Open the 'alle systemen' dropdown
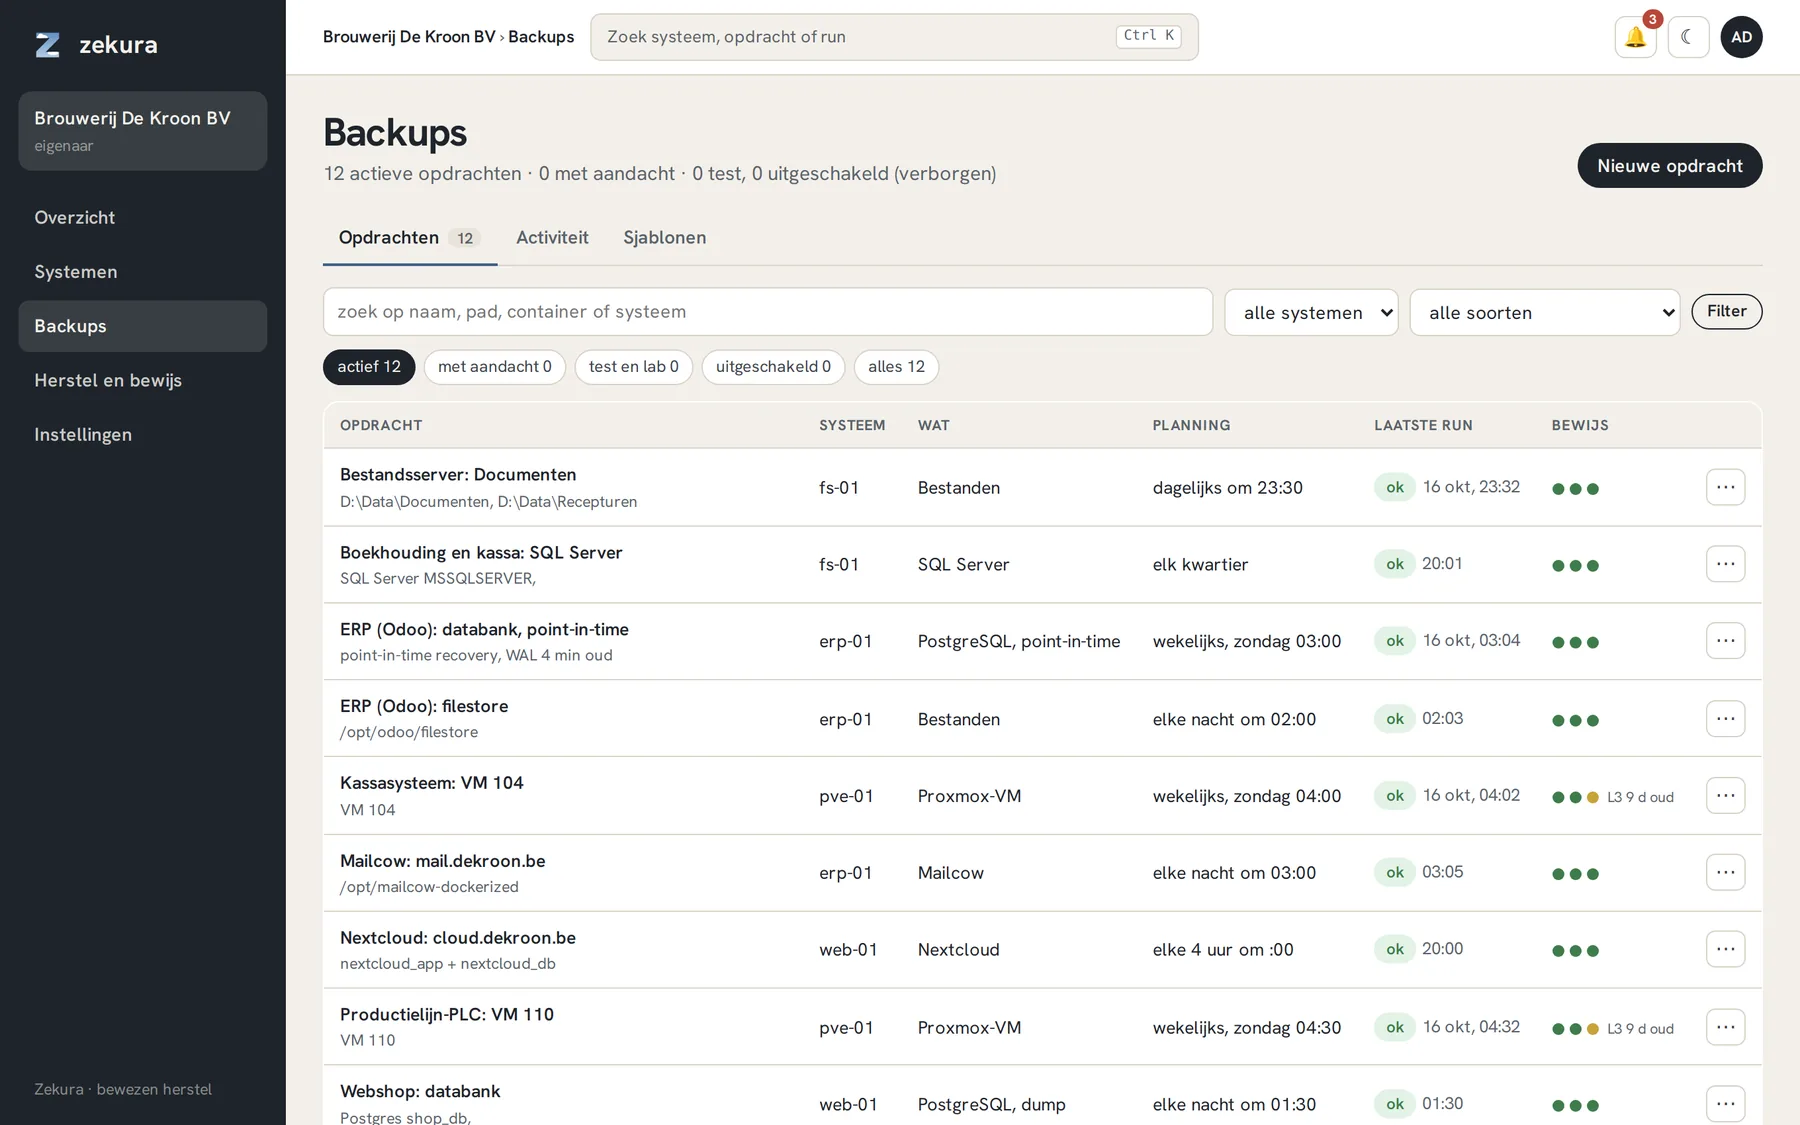This screenshot has width=1800, height=1125. 1311,313
